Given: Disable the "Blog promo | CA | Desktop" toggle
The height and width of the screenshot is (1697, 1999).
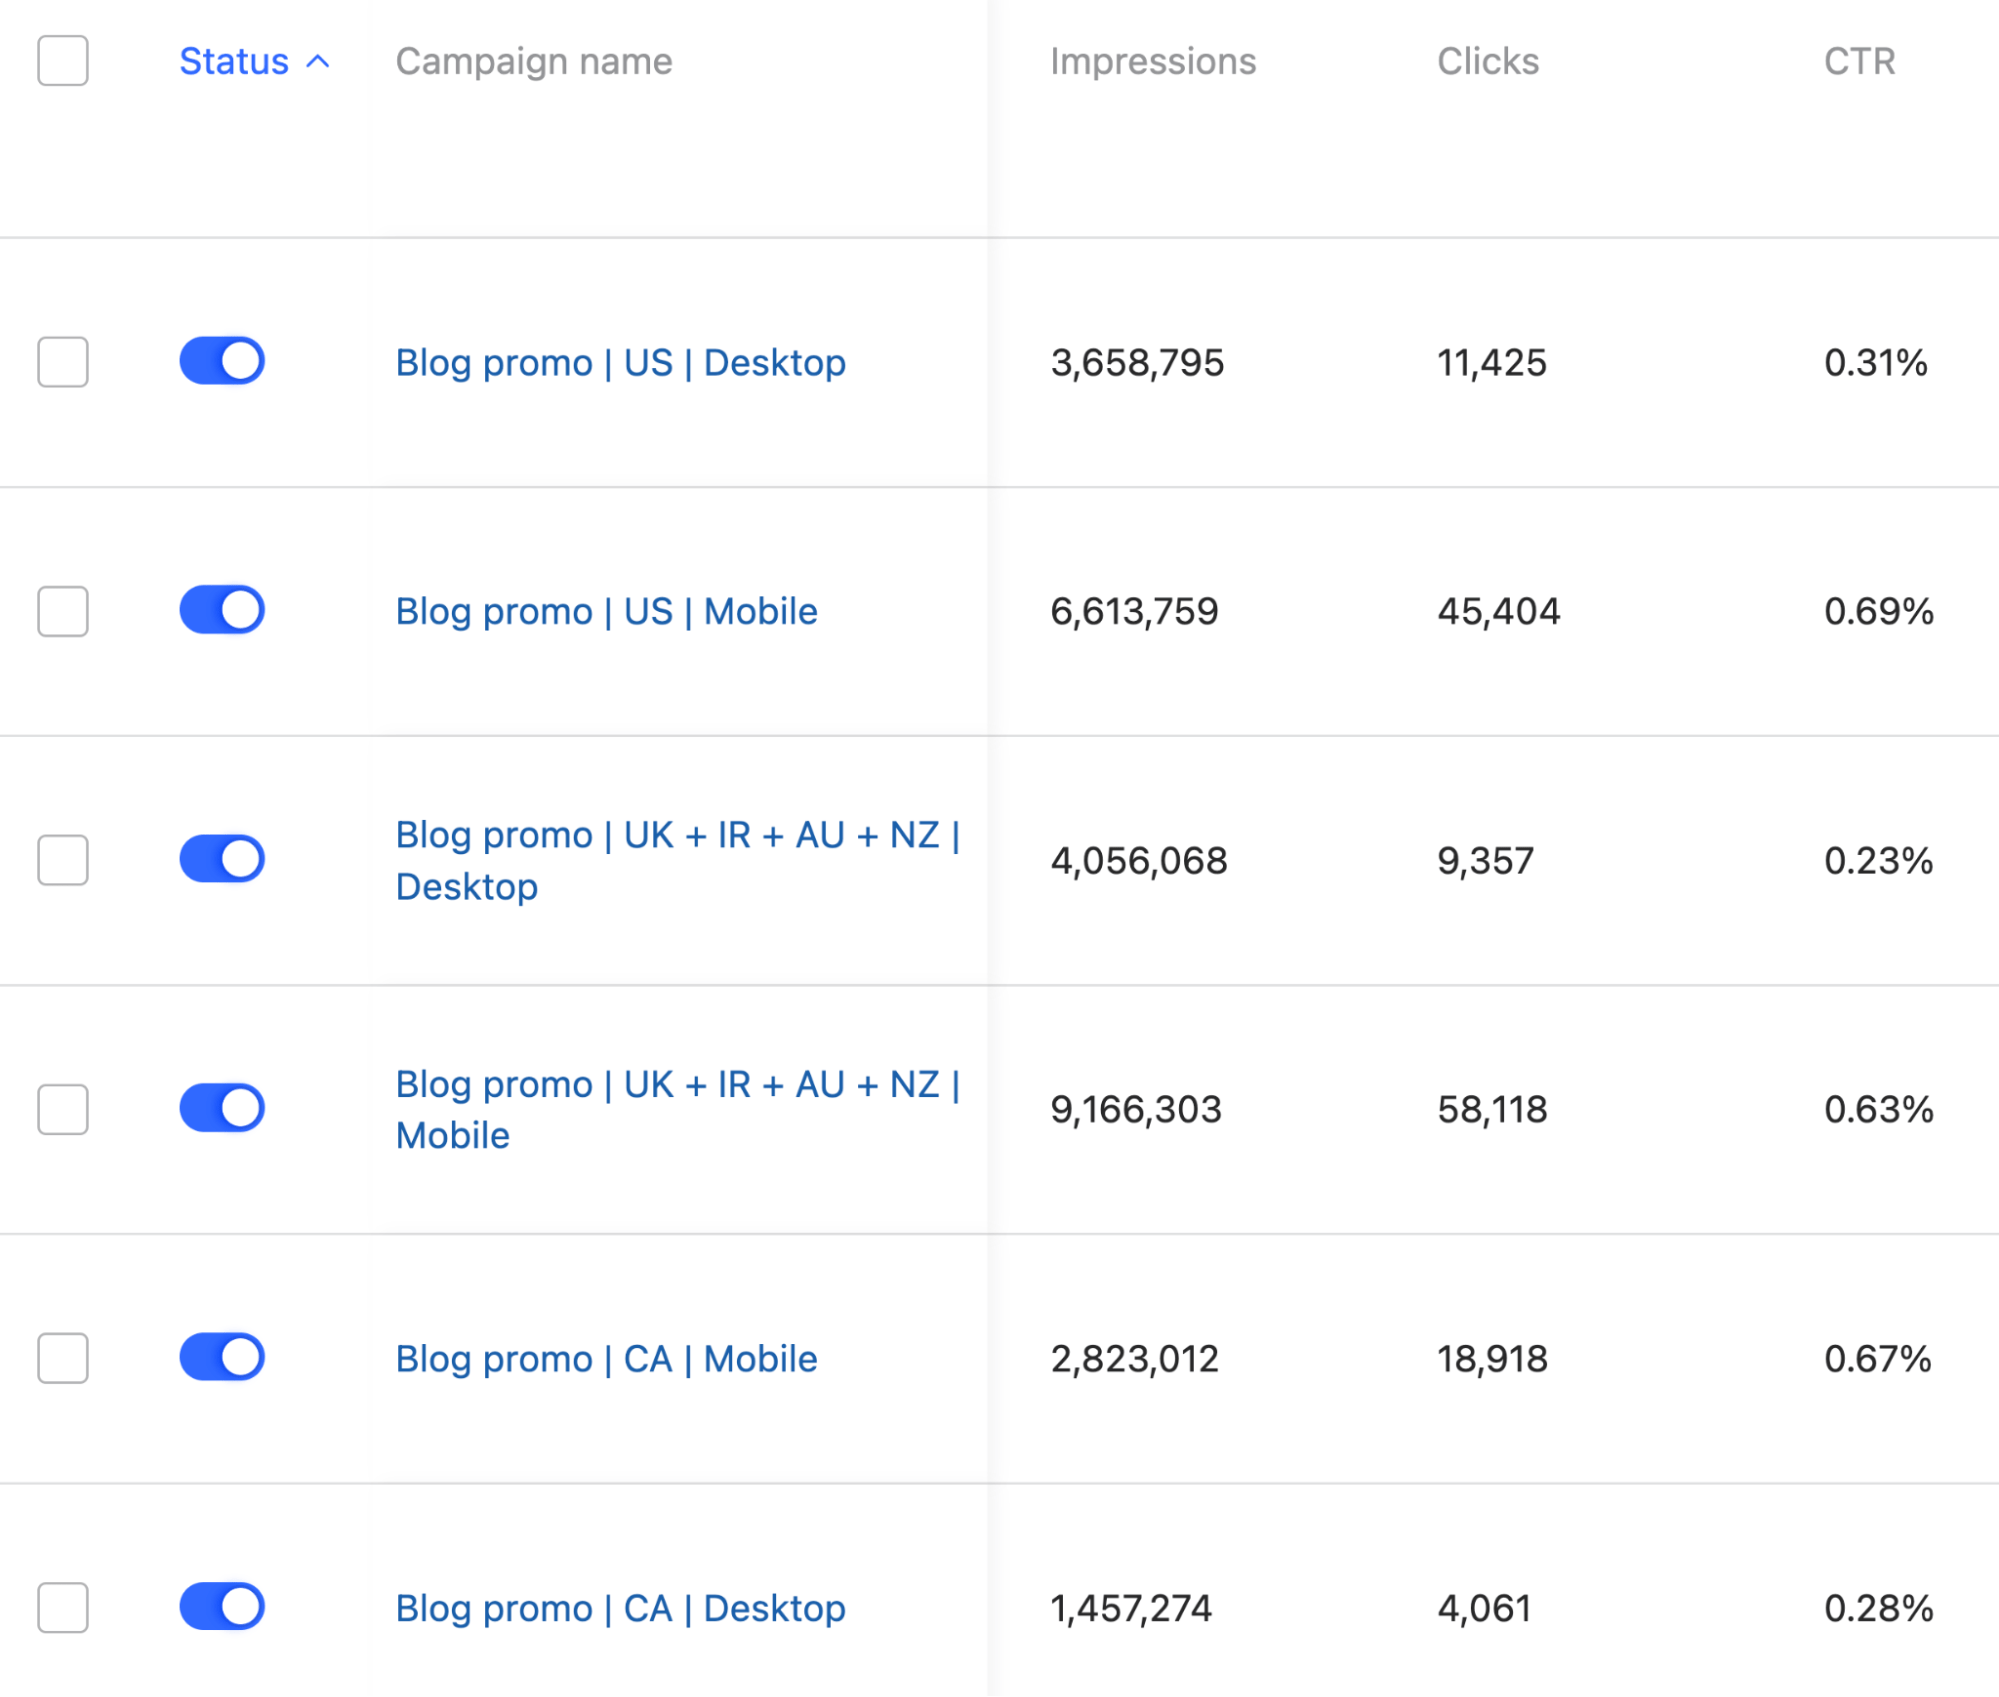Looking at the screenshot, I should coord(222,1607).
